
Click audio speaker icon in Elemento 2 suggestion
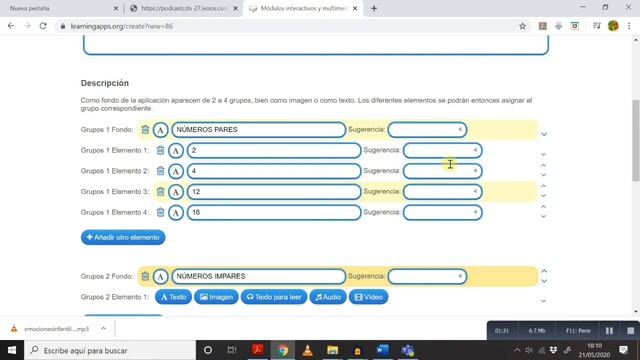pos(475,171)
